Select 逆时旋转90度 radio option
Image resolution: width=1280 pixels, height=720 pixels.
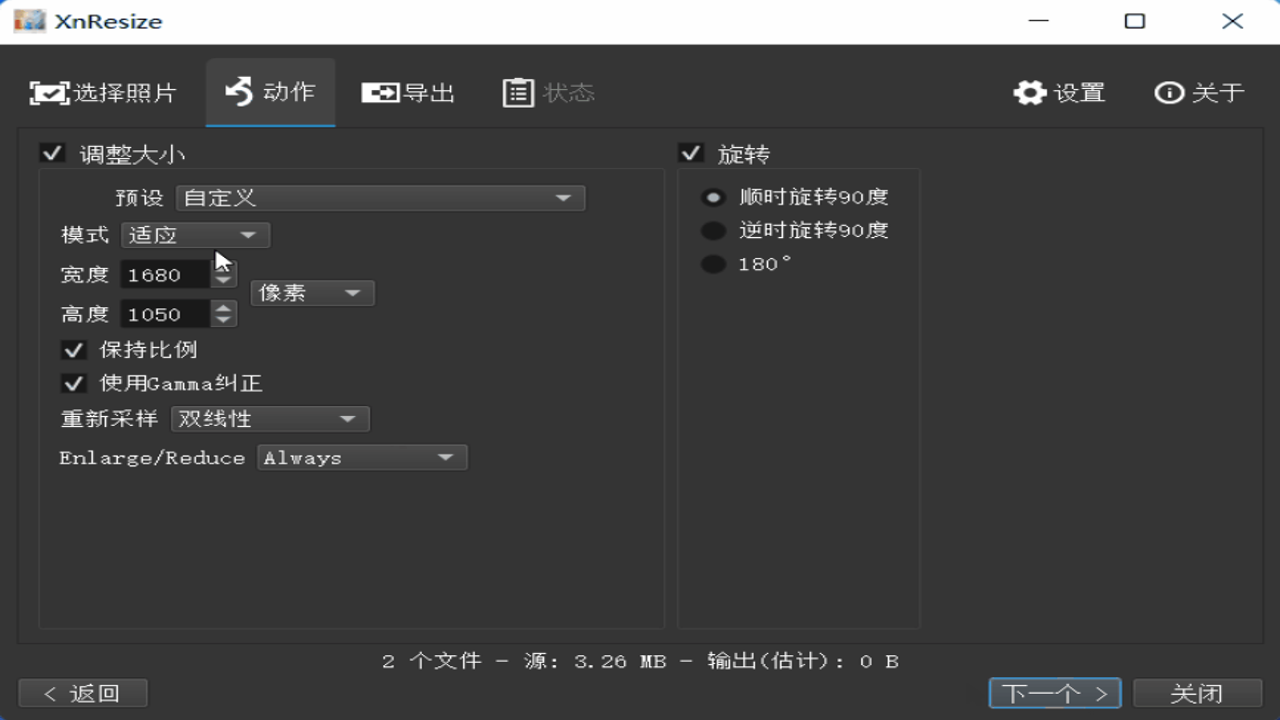(x=713, y=230)
